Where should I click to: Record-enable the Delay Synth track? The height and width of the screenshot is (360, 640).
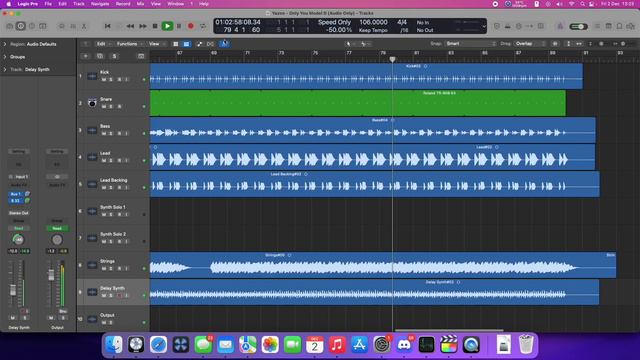click(x=119, y=296)
